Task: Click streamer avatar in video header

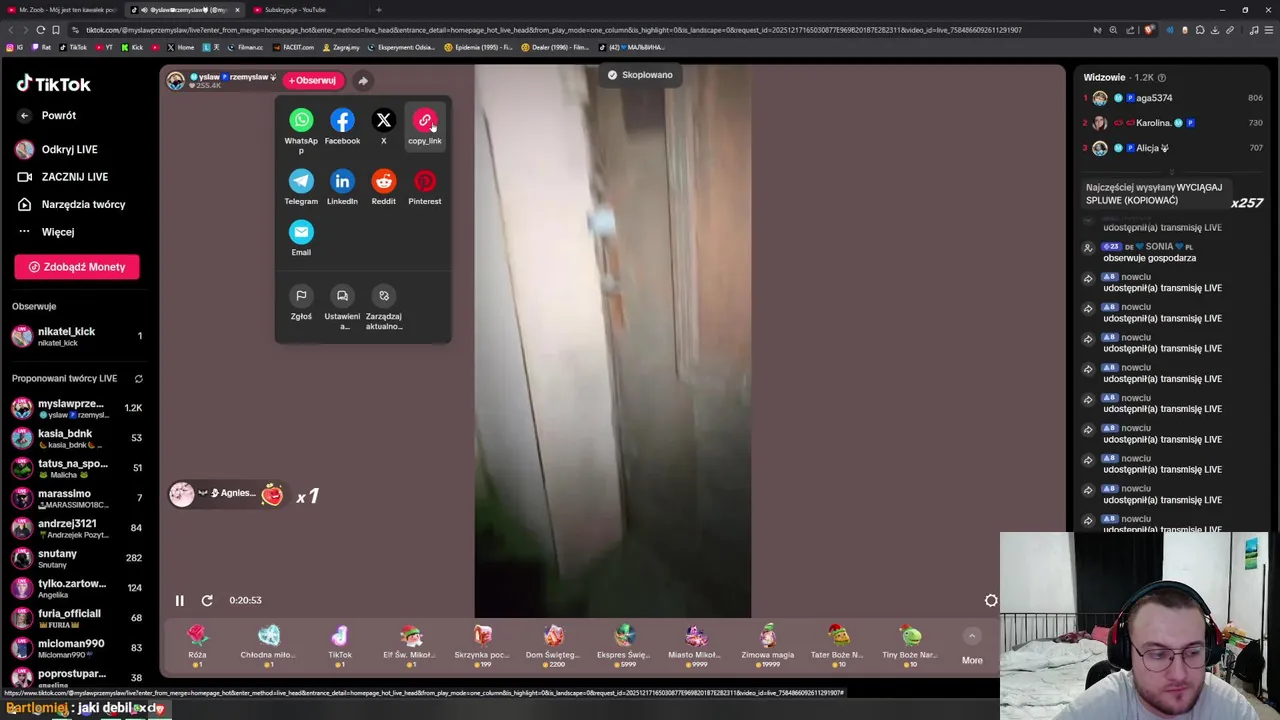Action: click(x=176, y=81)
